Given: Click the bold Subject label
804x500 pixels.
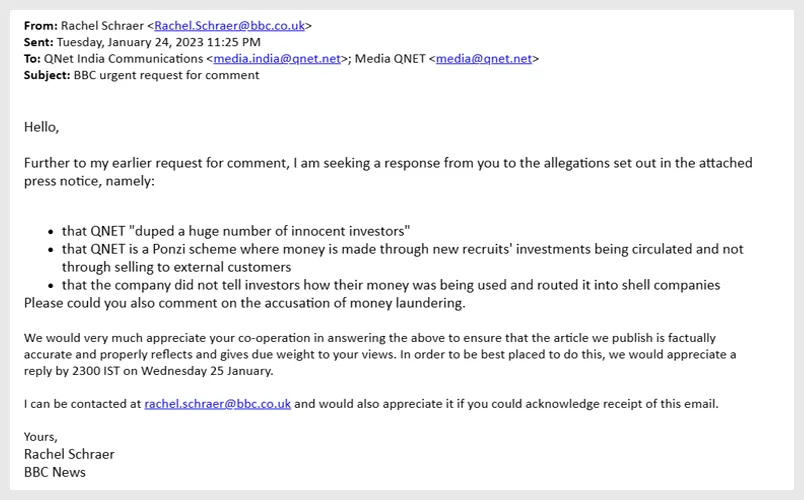Looking at the screenshot, I should coord(47,75).
